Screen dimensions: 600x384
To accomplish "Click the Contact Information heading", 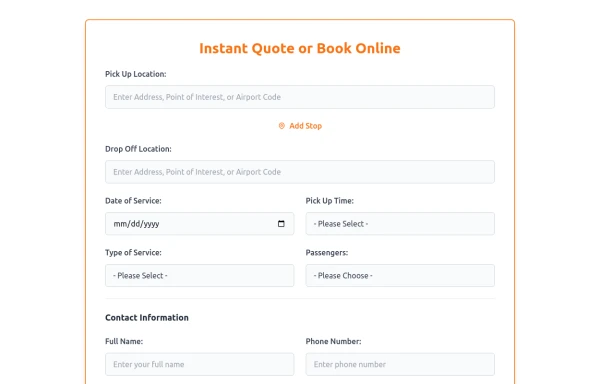I will (x=147, y=317).
